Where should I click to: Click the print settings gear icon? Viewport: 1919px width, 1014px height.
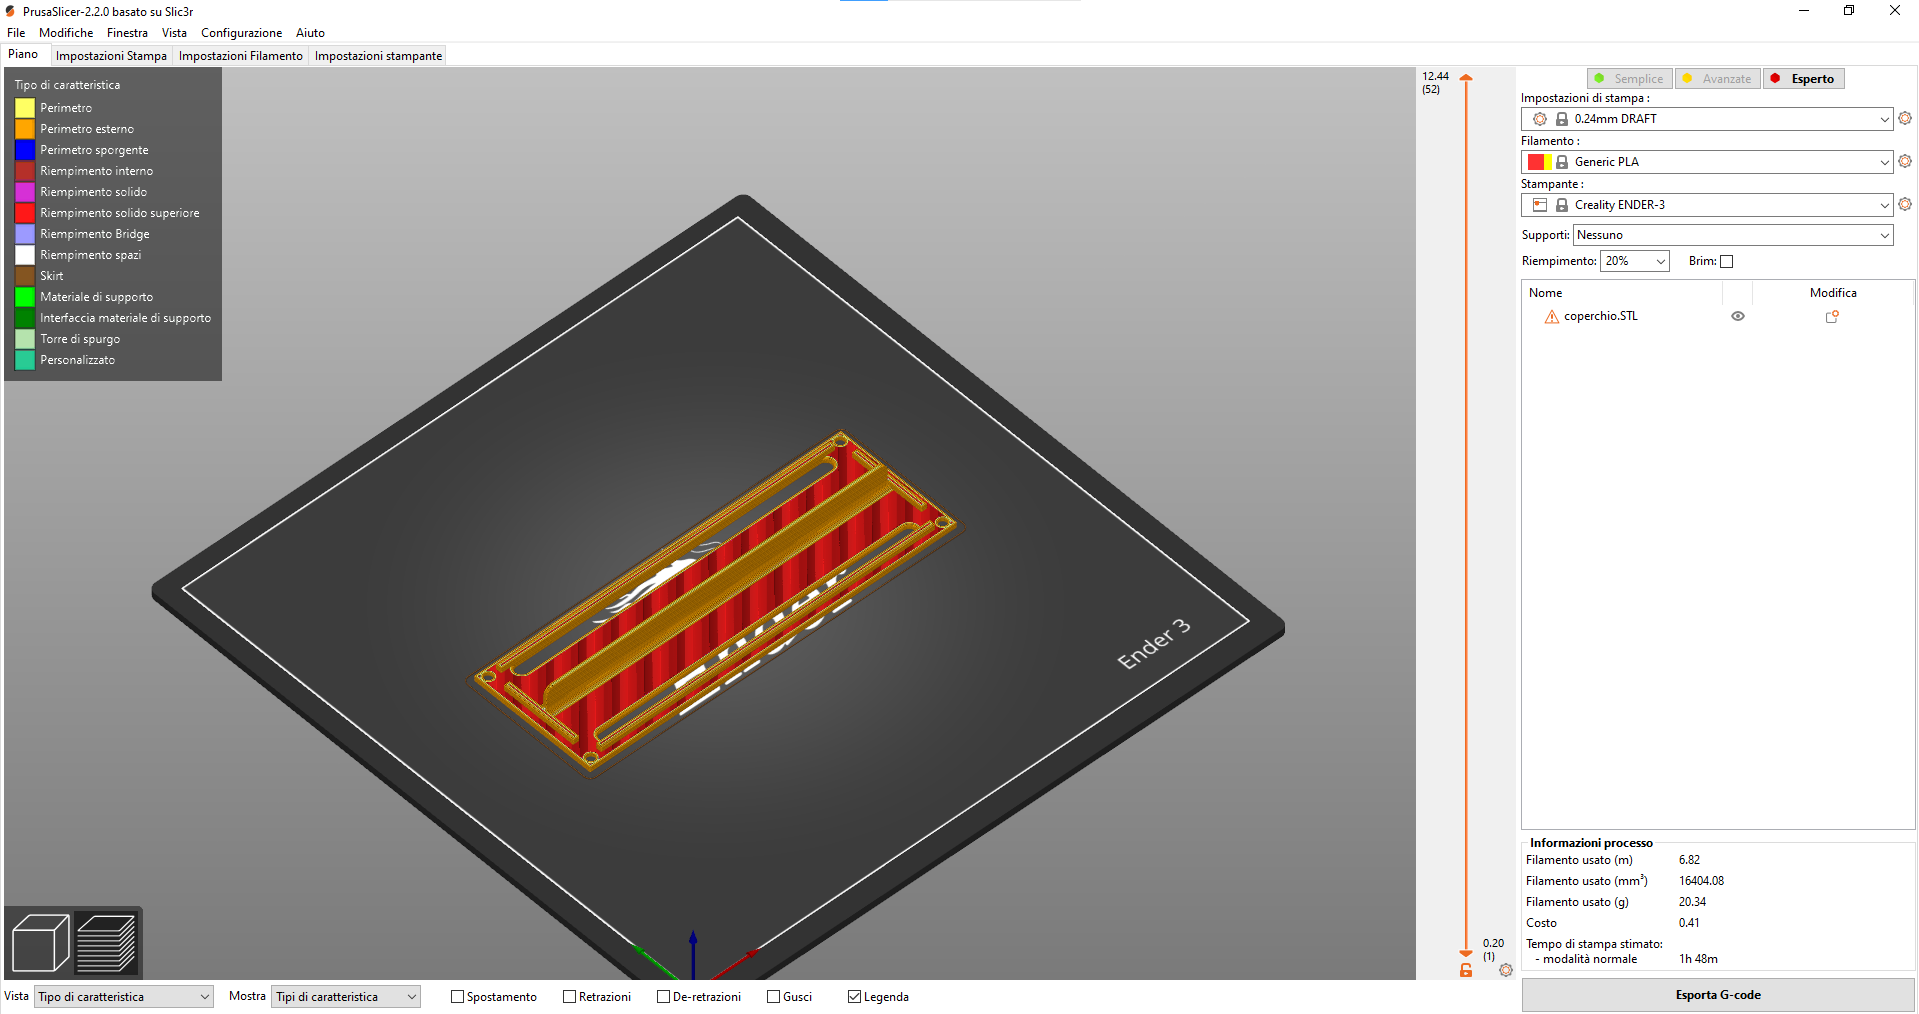(1904, 118)
